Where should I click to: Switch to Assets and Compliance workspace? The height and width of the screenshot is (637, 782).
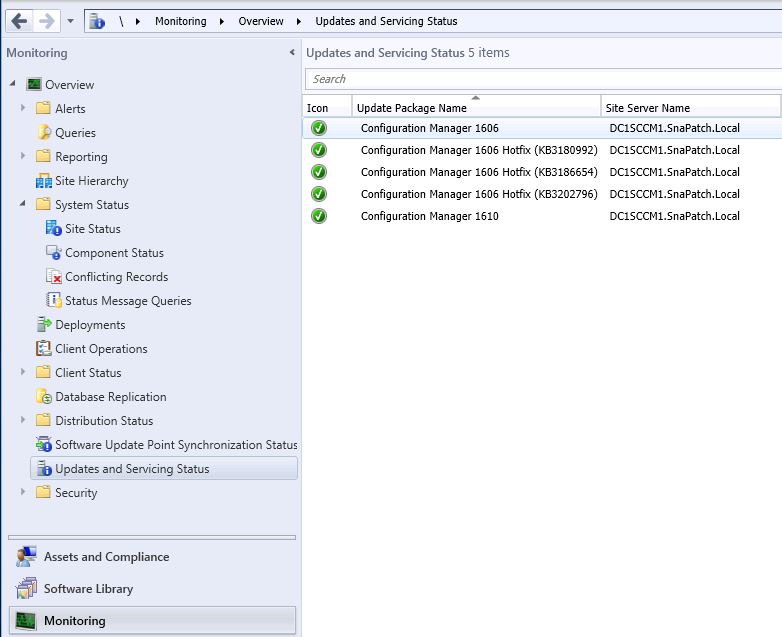tap(152, 557)
